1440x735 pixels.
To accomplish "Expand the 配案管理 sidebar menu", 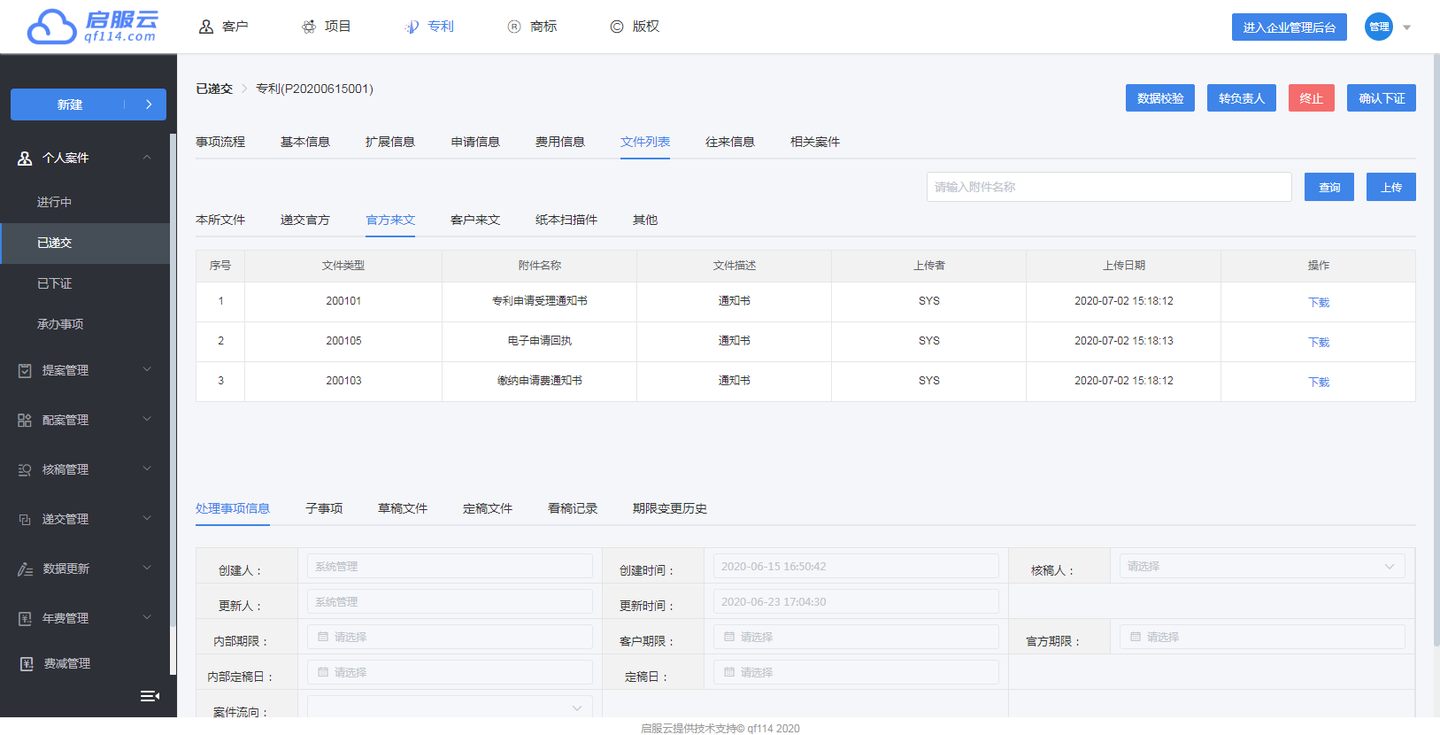I will (x=147, y=420).
